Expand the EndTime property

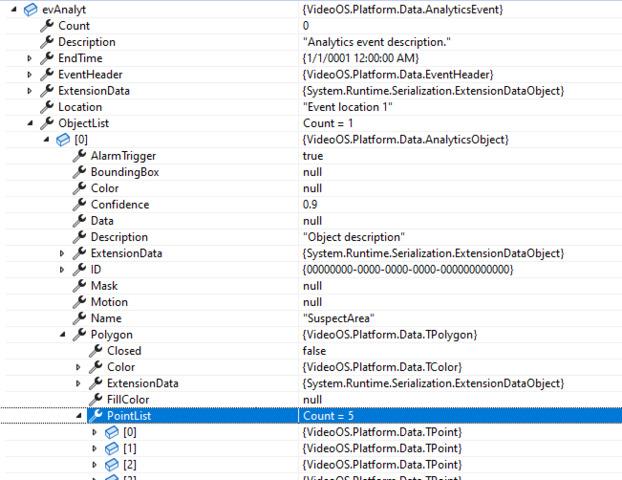click(x=29, y=59)
